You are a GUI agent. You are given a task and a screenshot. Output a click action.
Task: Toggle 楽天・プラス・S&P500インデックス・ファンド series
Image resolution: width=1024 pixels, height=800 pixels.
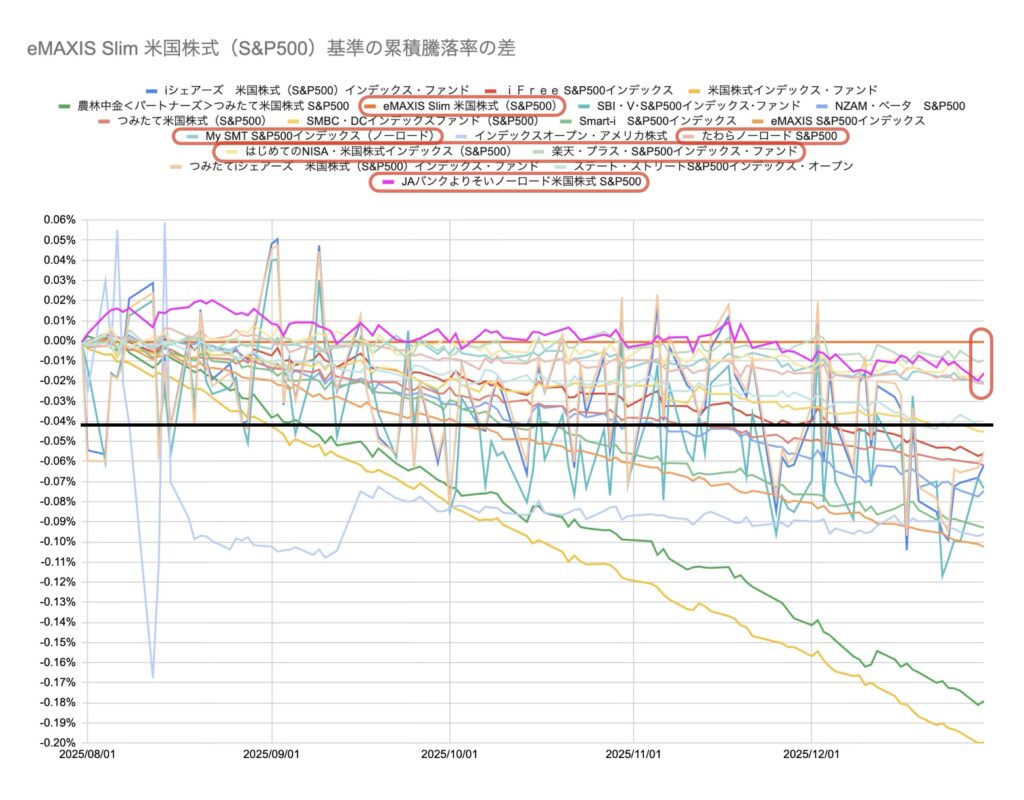[673, 150]
